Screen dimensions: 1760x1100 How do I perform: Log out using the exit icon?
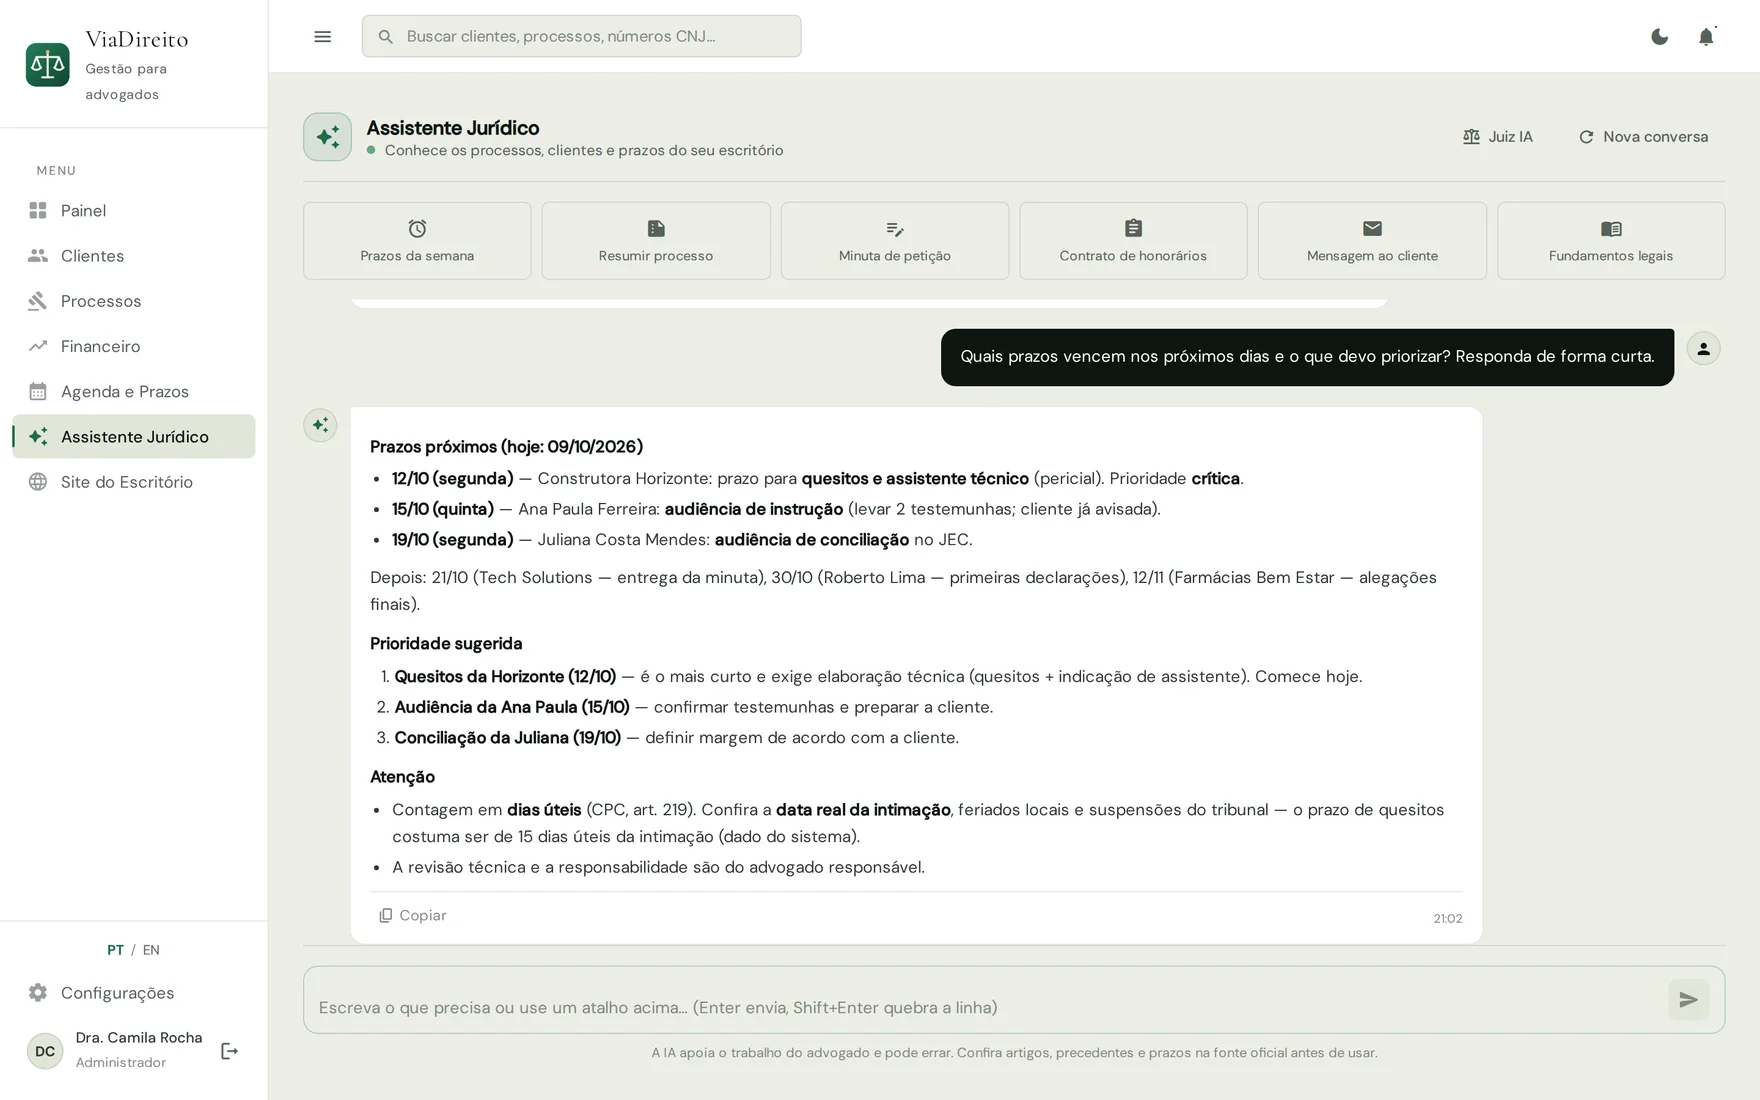click(229, 1051)
